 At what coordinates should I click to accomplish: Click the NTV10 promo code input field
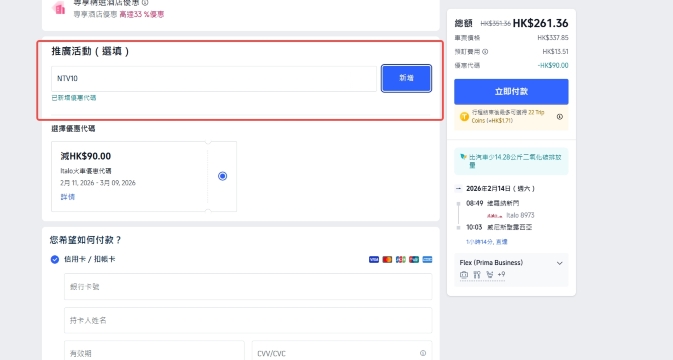tap(214, 79)
